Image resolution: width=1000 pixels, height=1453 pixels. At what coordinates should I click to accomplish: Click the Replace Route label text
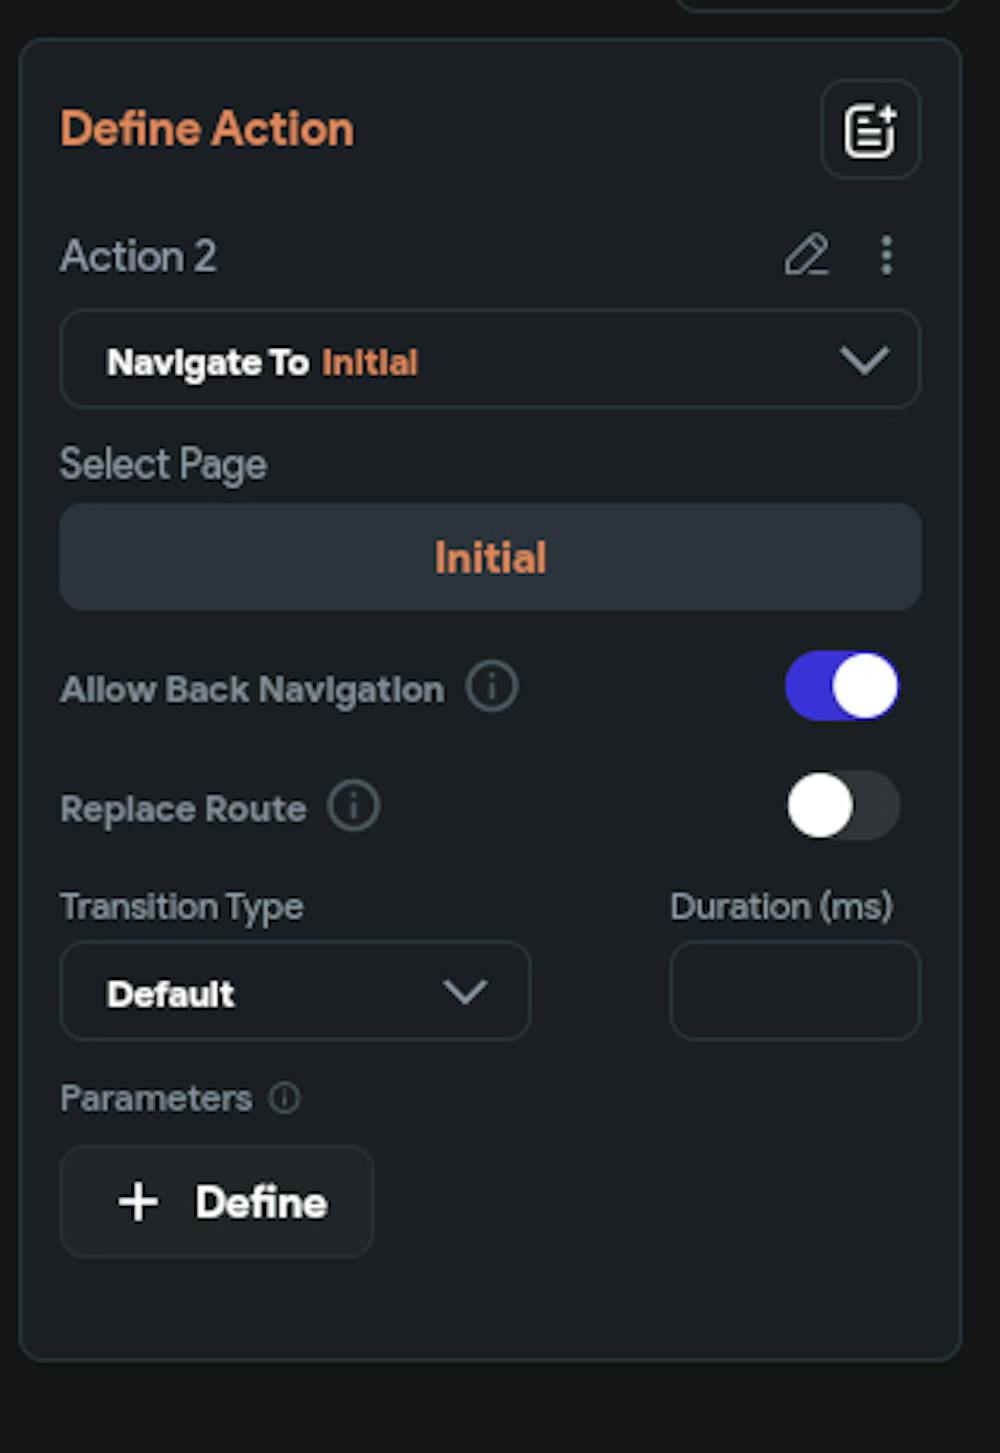point(183,809)
